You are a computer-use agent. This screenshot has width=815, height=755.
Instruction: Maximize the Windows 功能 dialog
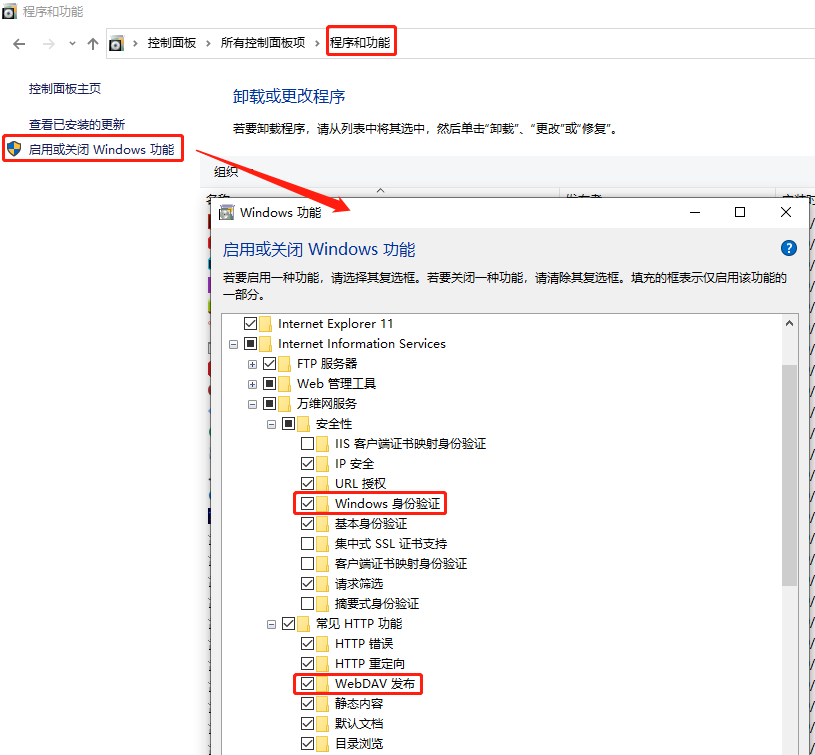[x=740, y=213]
